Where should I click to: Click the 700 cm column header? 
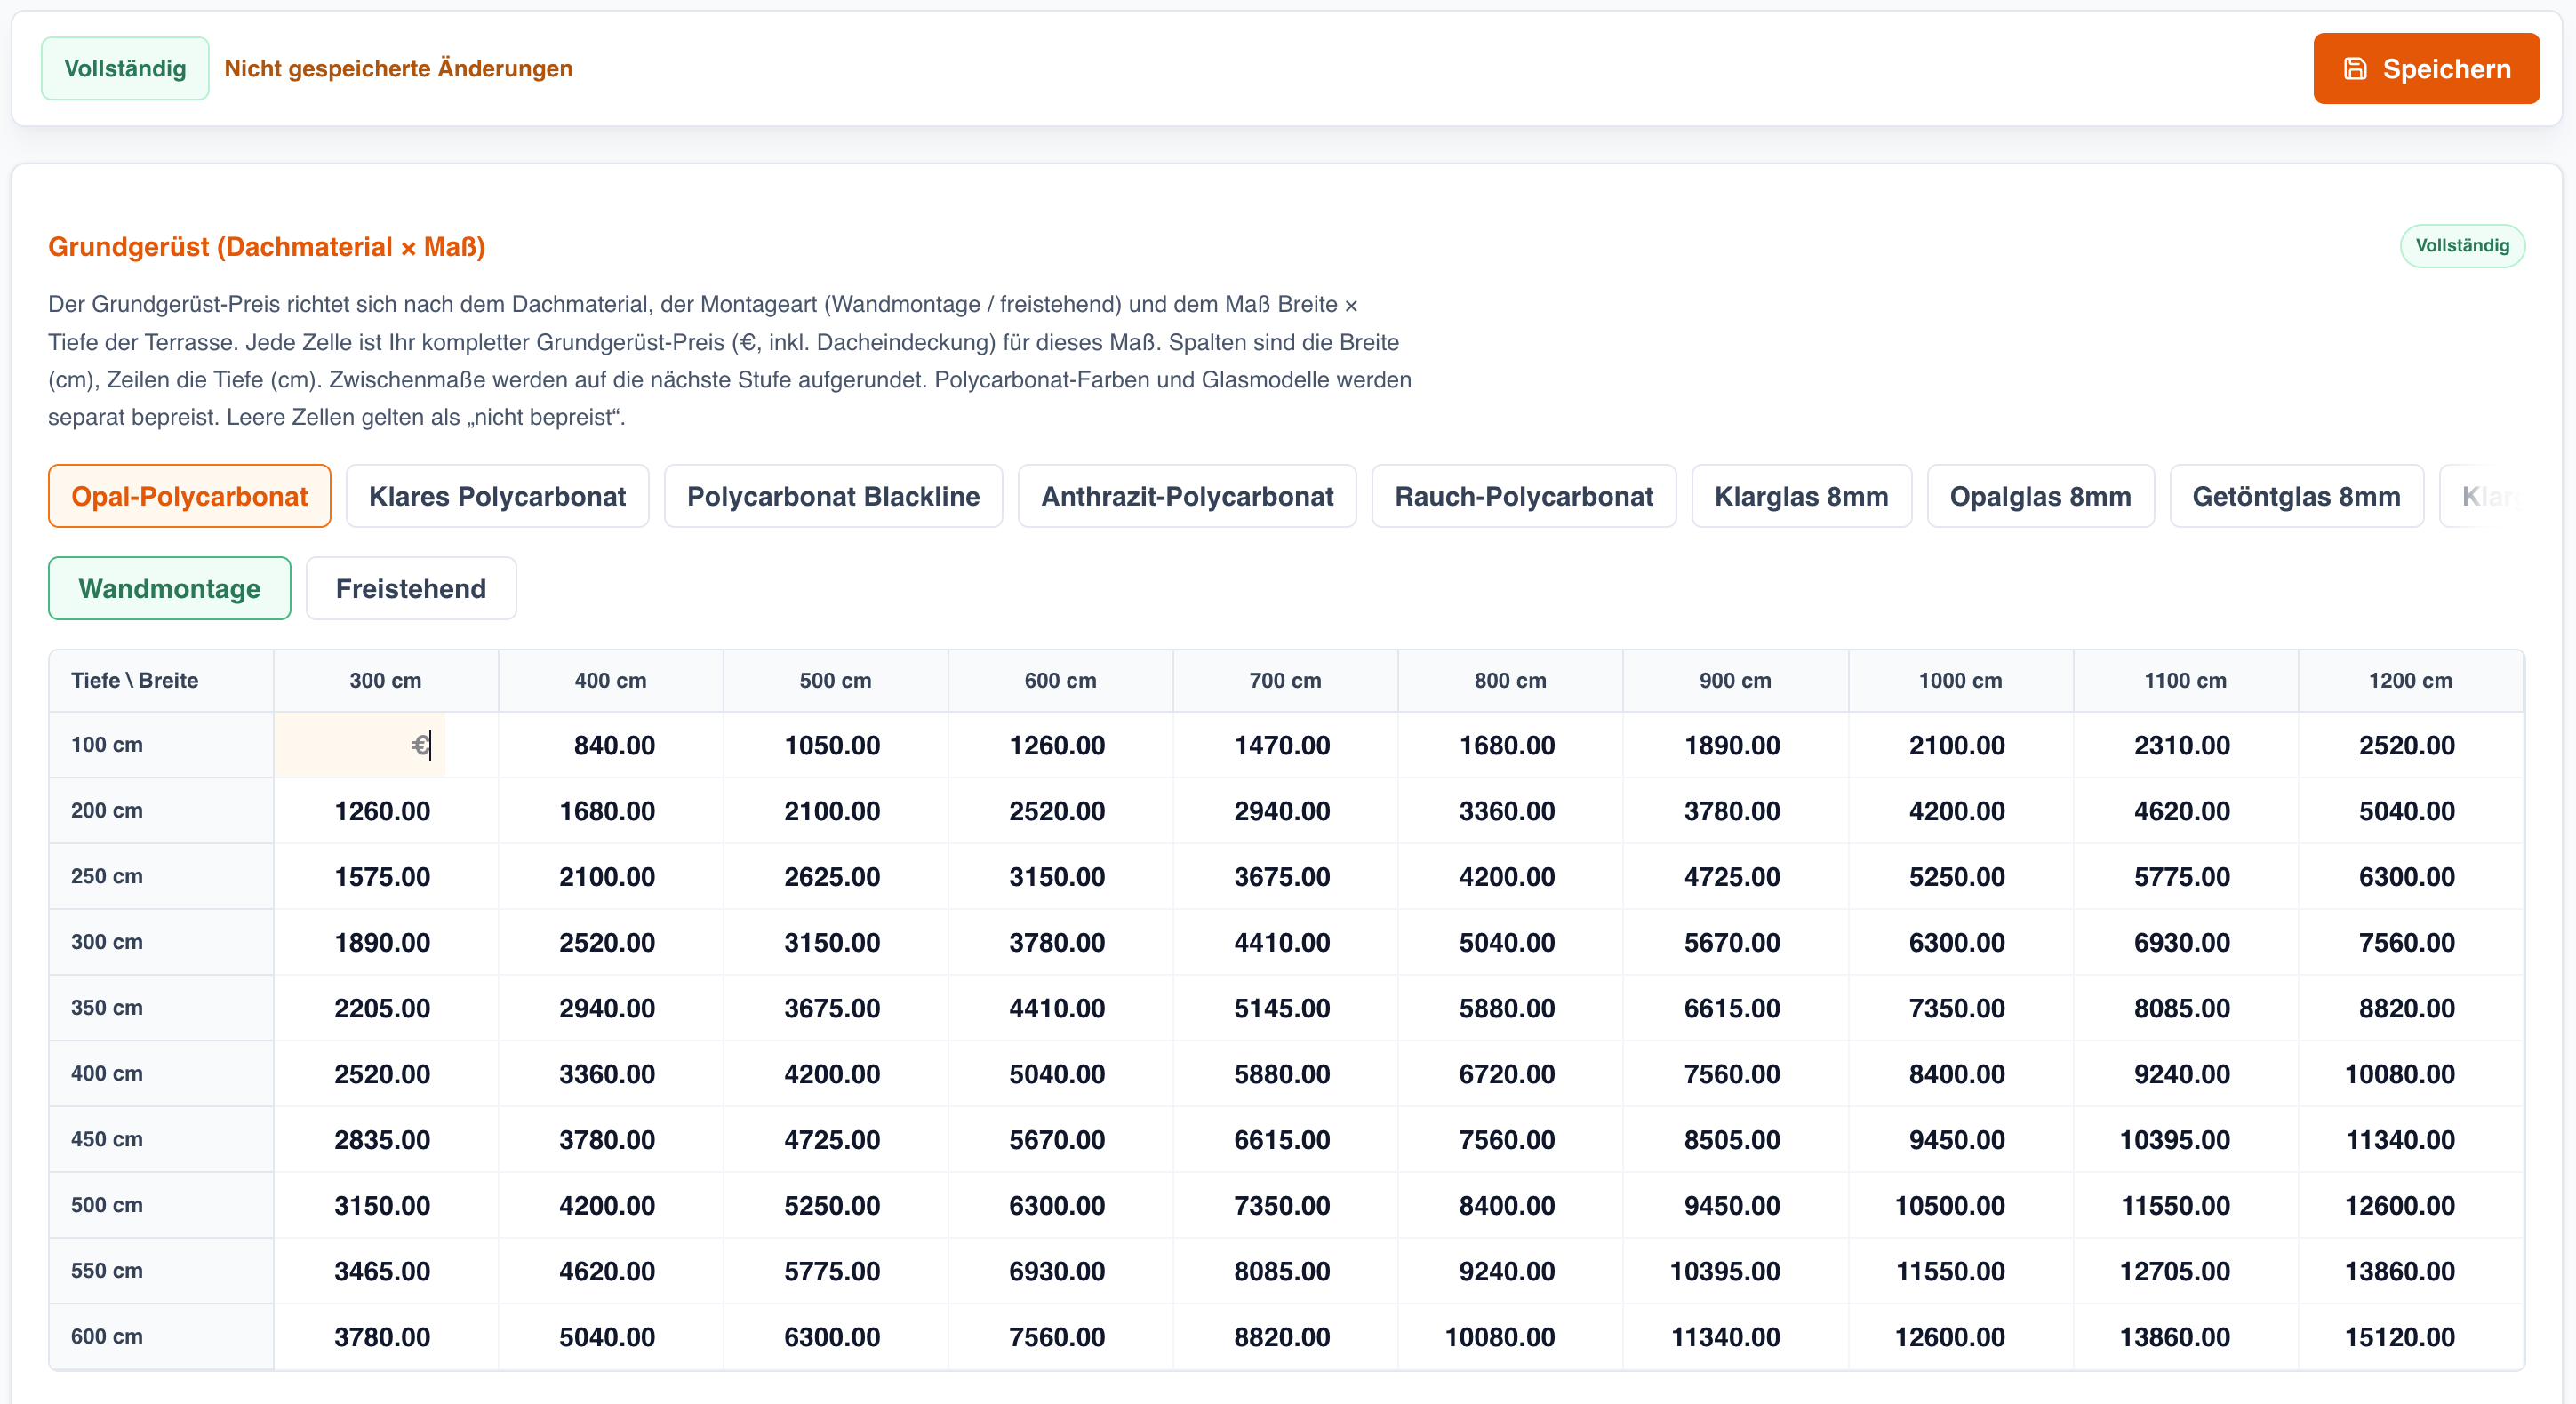tap(1285, 680)
